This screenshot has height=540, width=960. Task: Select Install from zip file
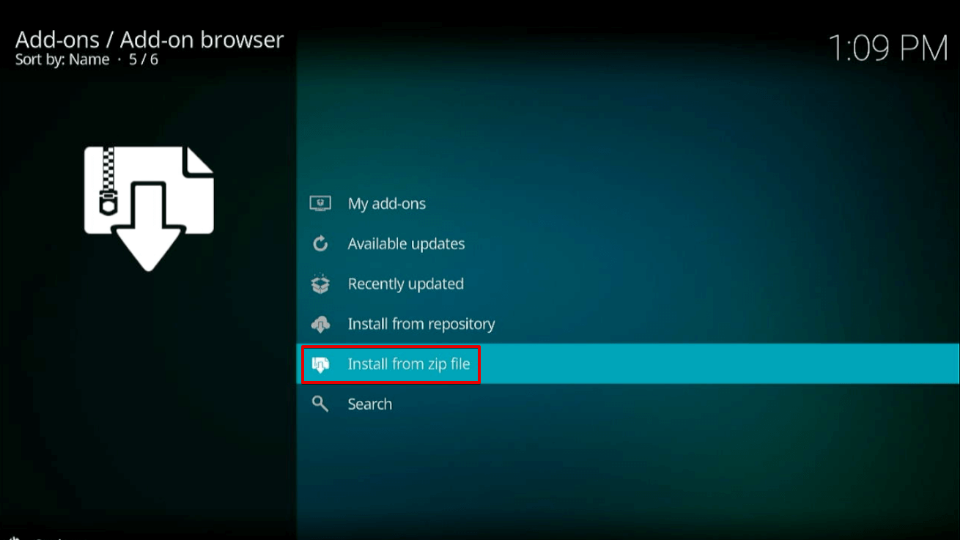click(x=628, y=364)
